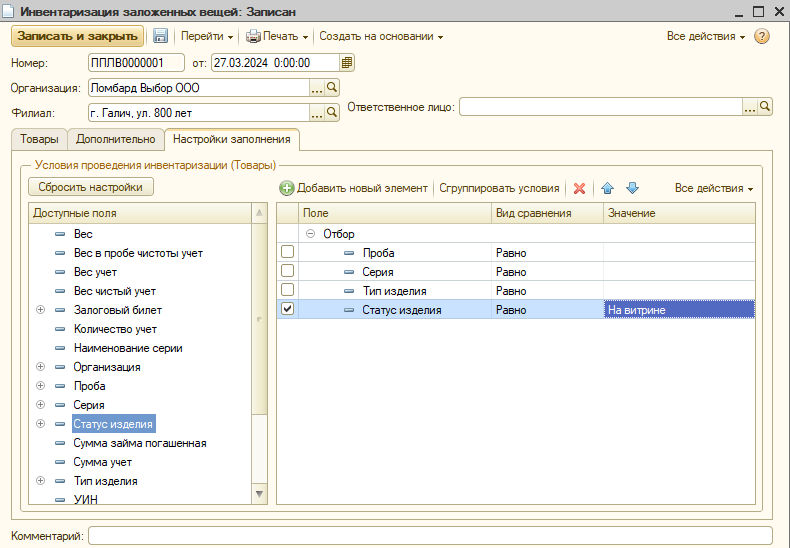Enable the Тип изделия filter checkbox
The image size is (790, 548).
click(287, 290)
